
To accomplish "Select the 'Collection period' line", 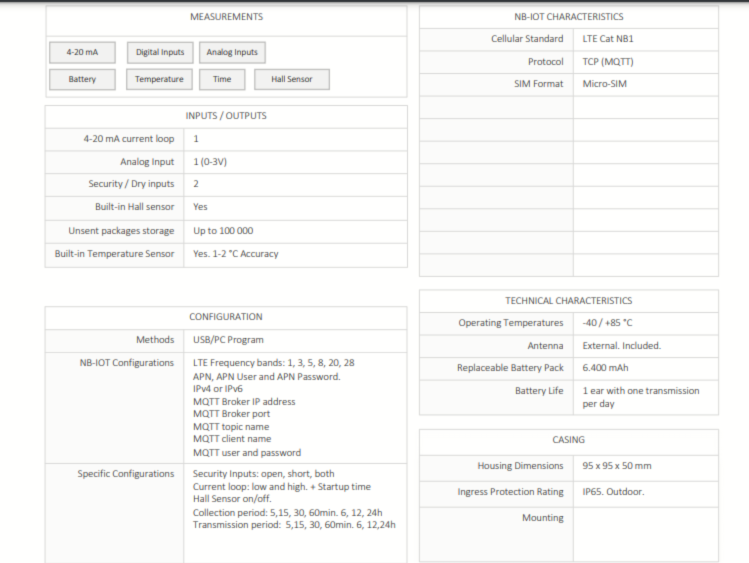I will coord(288,512).
